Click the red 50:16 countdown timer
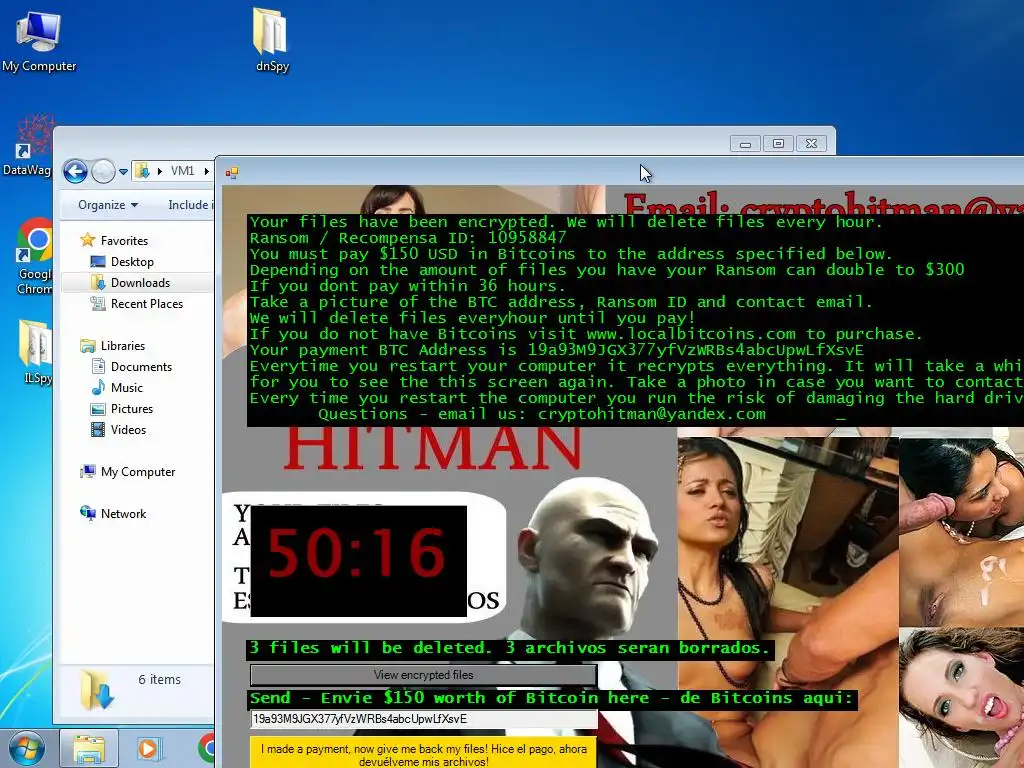1024x768 pixels. click(x=358, y=561)
